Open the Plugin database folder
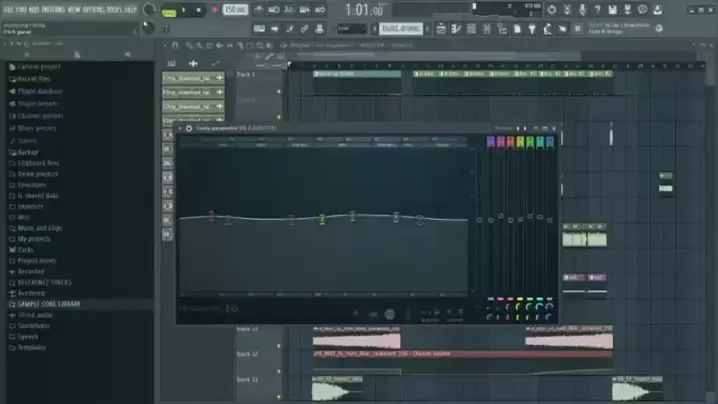Viewport: 718px width, 404px height. point(42,88)
